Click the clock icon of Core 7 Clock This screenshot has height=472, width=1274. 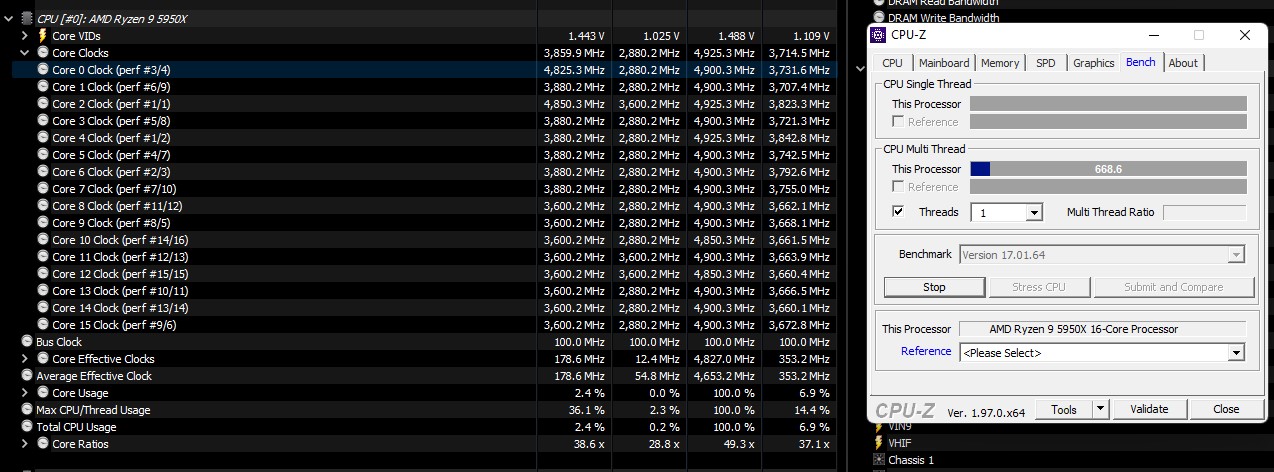[x=43, y=189]
